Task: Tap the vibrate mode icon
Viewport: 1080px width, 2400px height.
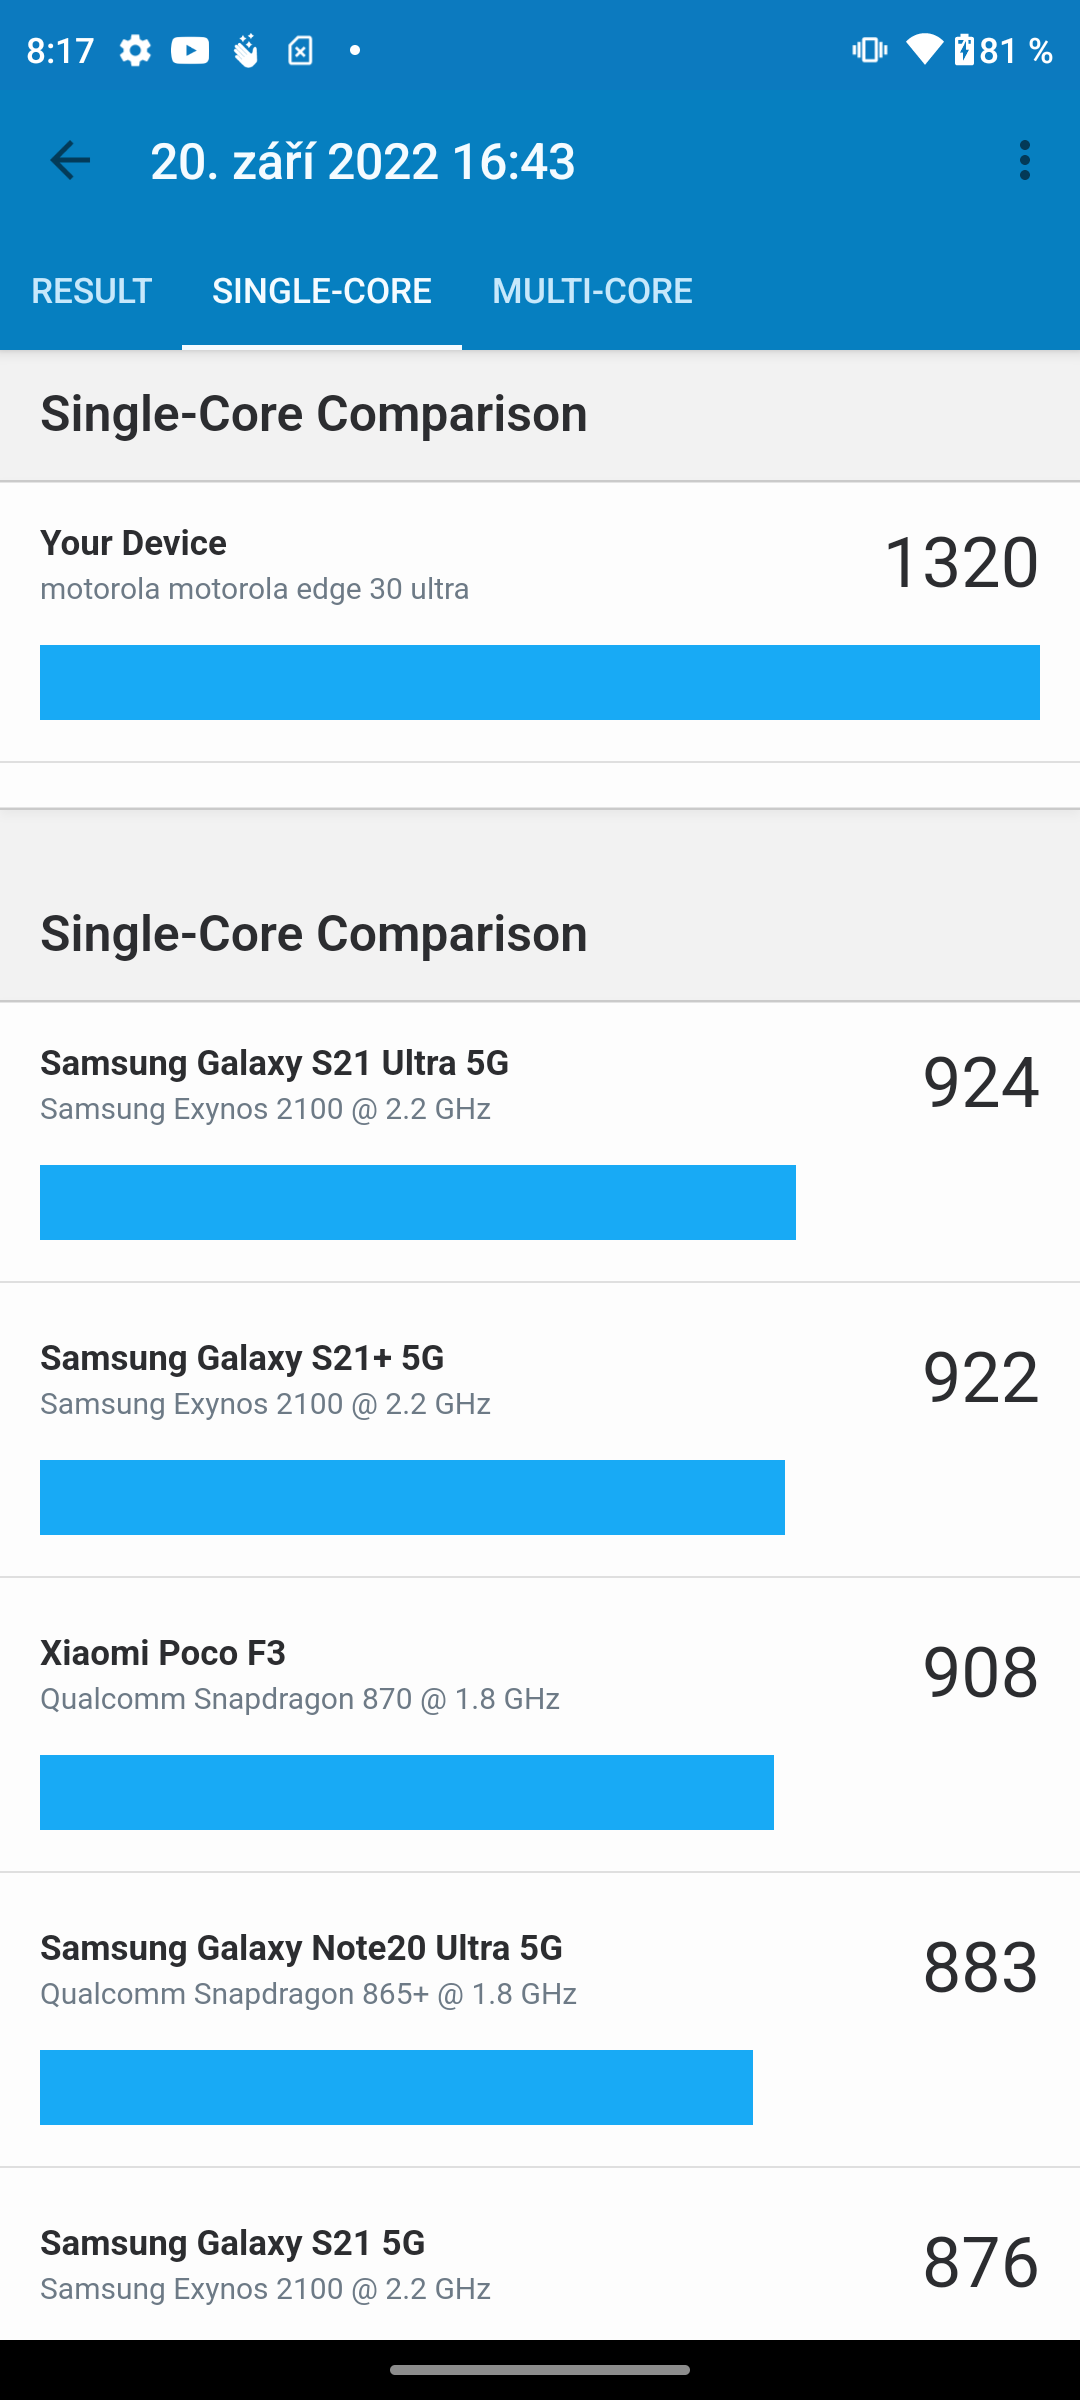Action: [869, 50]
